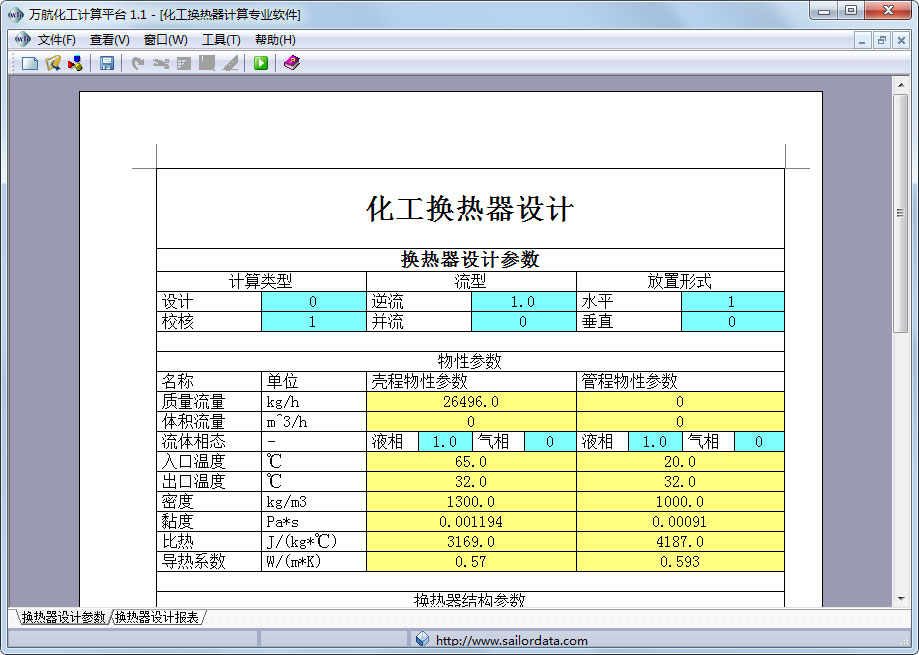Click the grayed-out undo arrow icon
The width and height of the screenshot is (919, 655).
(138, 63)
